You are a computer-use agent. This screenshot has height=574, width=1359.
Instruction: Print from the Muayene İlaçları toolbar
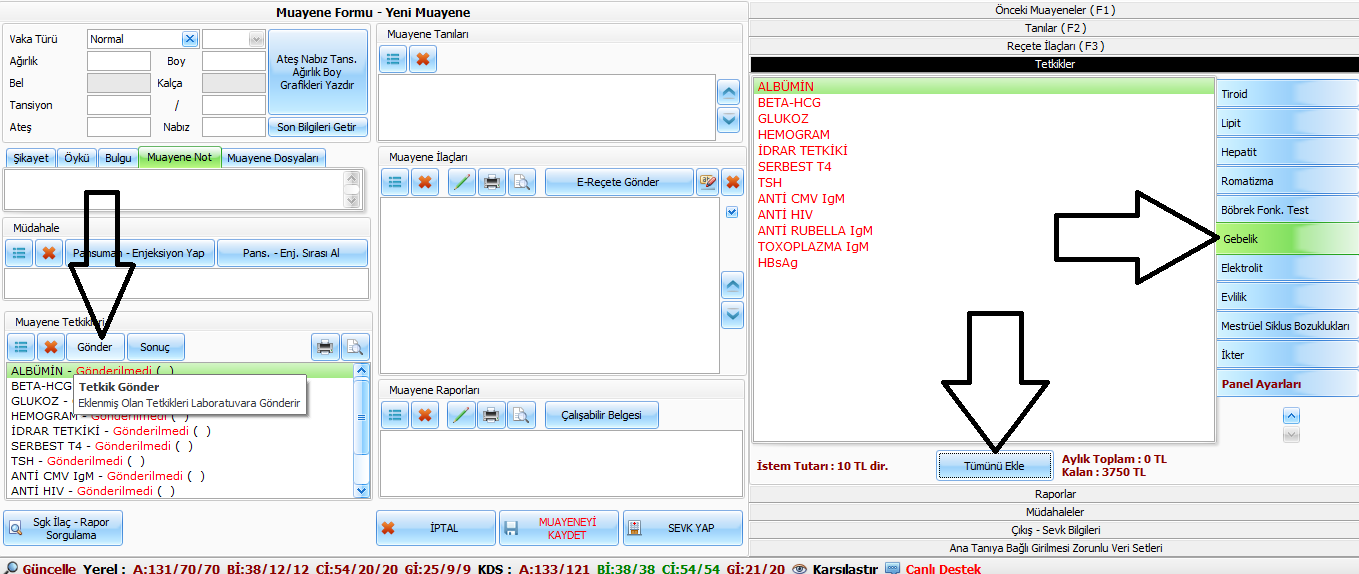point(491,182)
